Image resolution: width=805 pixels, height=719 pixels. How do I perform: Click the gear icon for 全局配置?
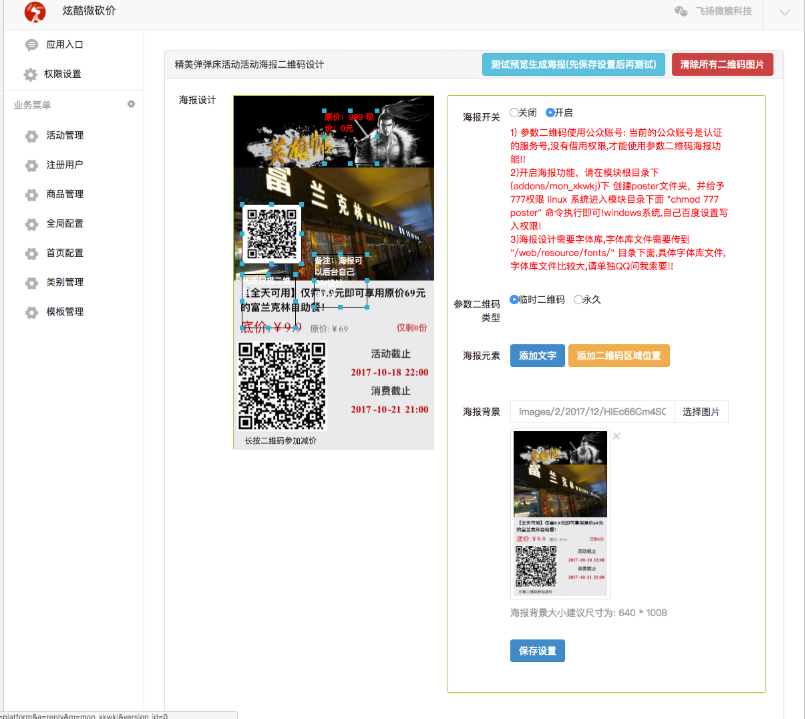(32, 224)
